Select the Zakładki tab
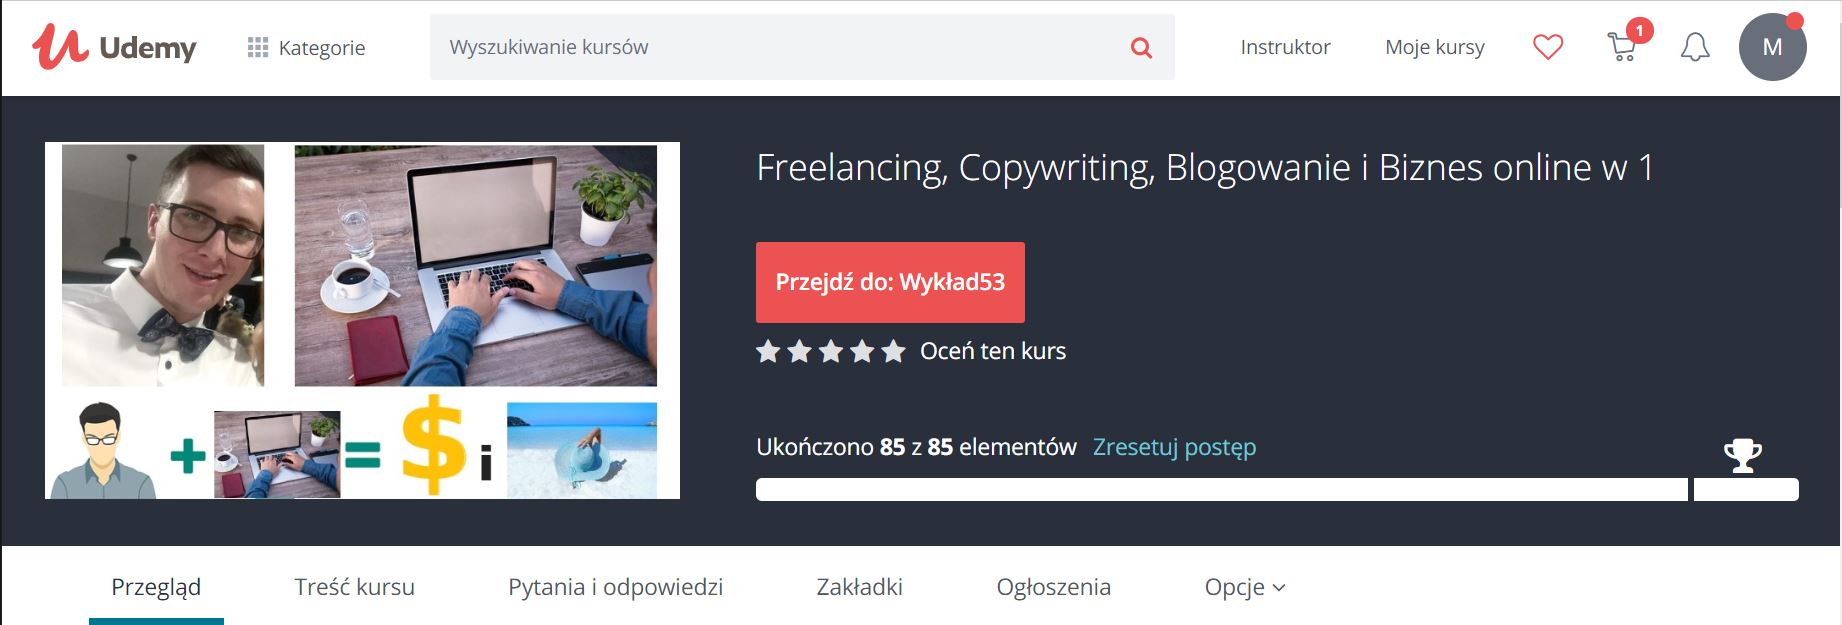 point(859,587)
